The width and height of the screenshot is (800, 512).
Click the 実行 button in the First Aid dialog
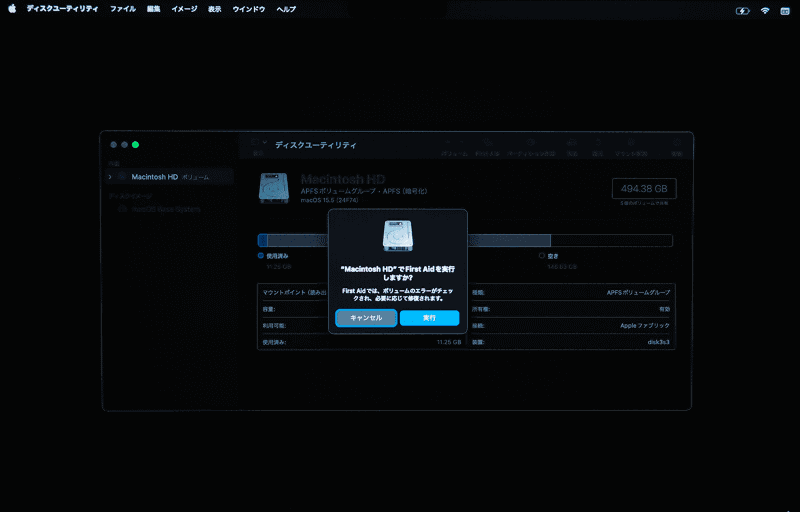430,318
